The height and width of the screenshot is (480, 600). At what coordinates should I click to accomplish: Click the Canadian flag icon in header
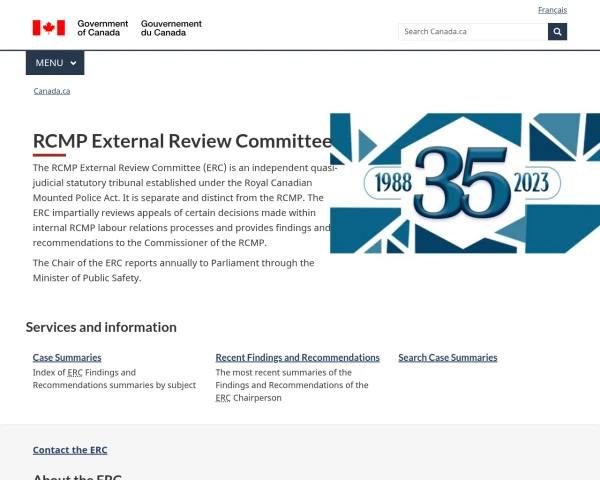tap(48, 28)
